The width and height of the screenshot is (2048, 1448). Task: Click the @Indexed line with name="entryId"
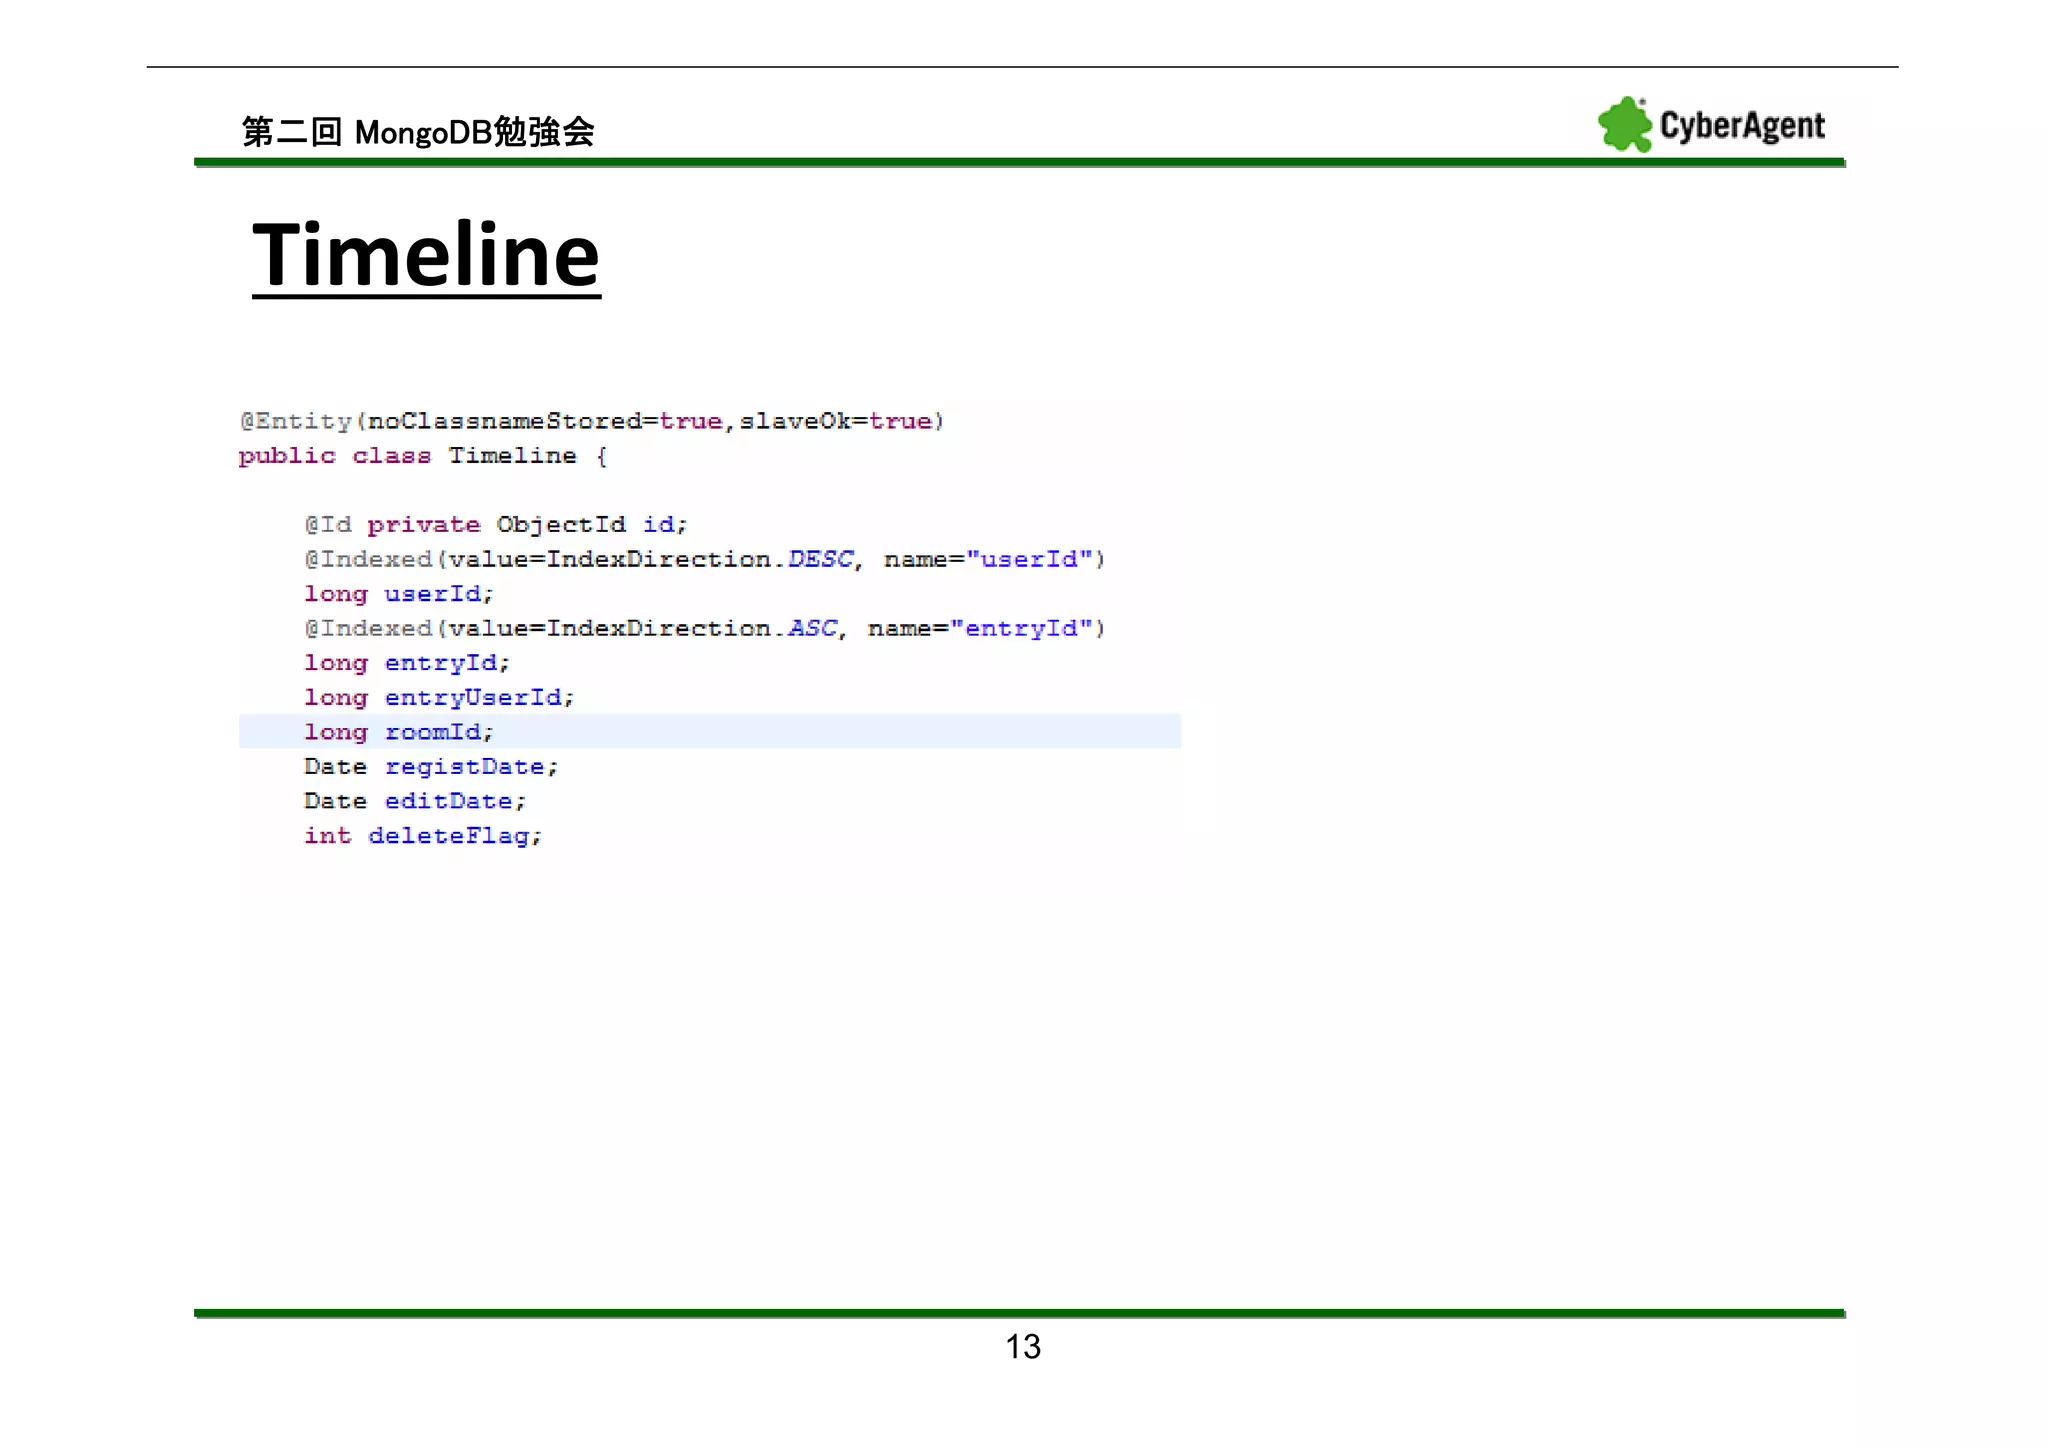tap(705, 628)
